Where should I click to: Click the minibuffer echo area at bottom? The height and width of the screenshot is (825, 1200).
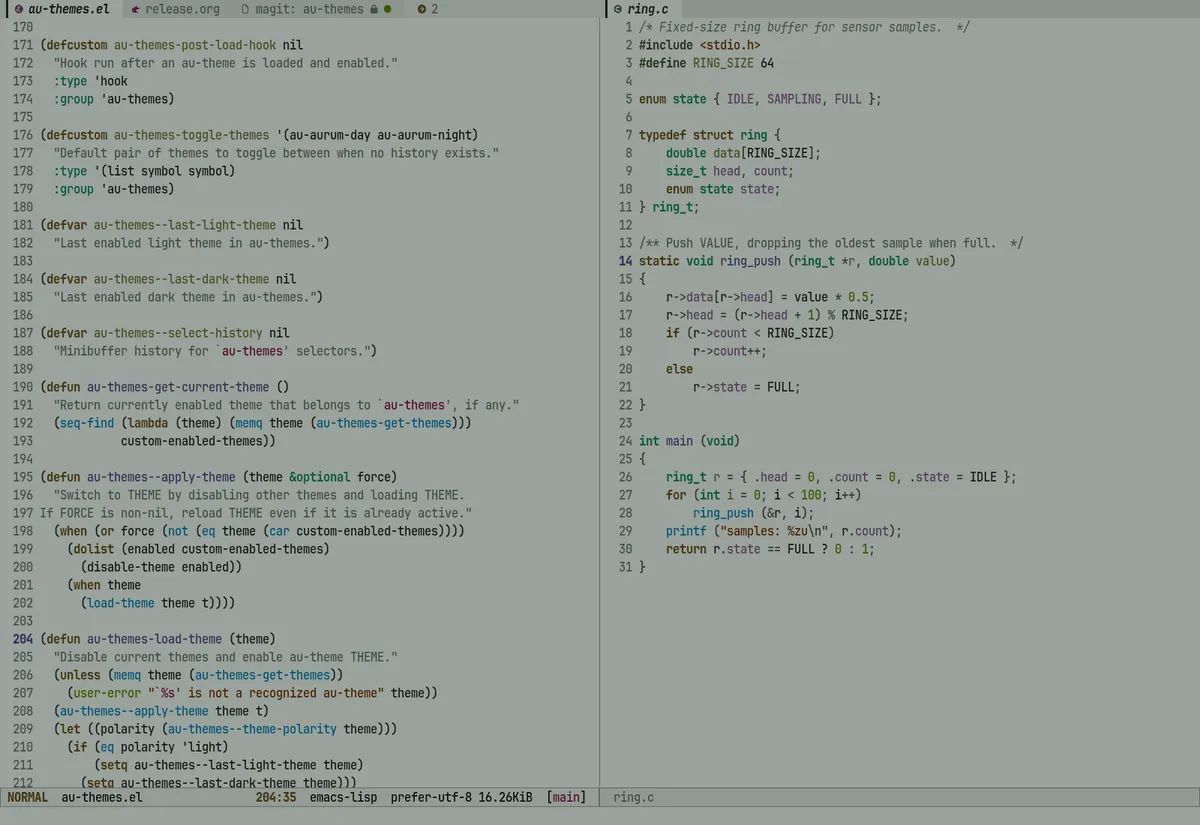tap(600, 816)
